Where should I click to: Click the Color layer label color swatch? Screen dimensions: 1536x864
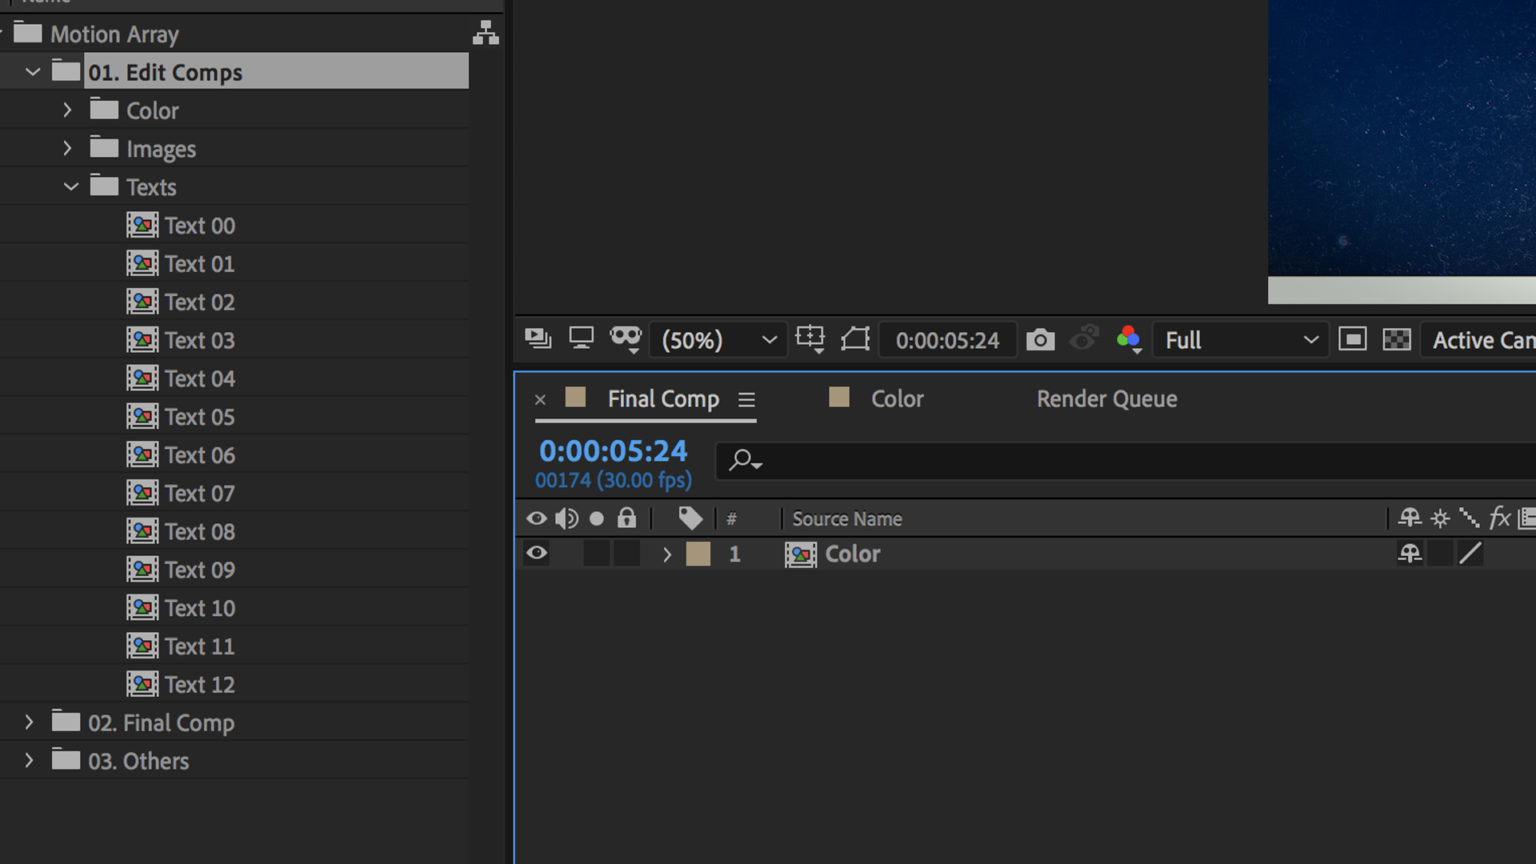(x=698, y=554)
